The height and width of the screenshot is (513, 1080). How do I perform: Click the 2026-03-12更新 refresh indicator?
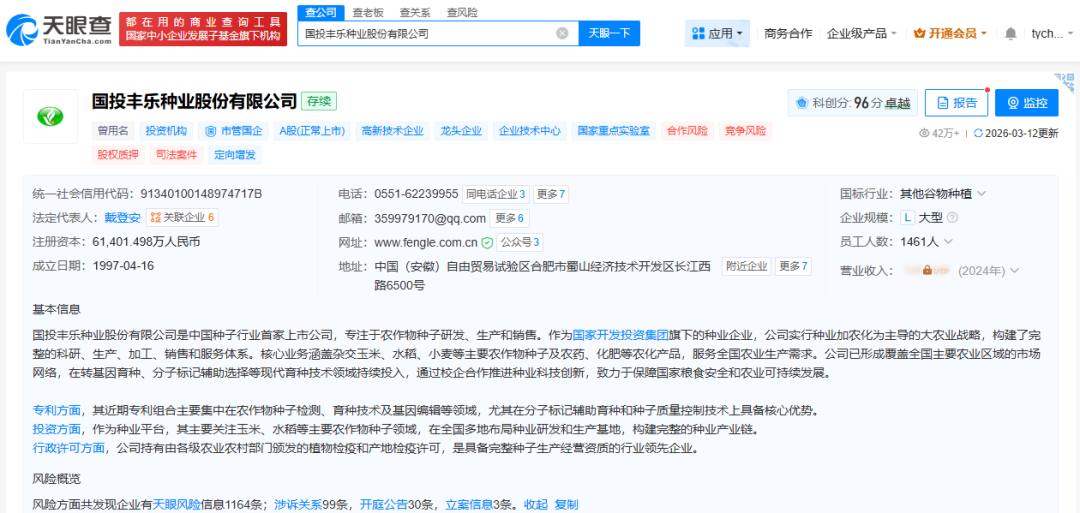tap(1016, 134)
